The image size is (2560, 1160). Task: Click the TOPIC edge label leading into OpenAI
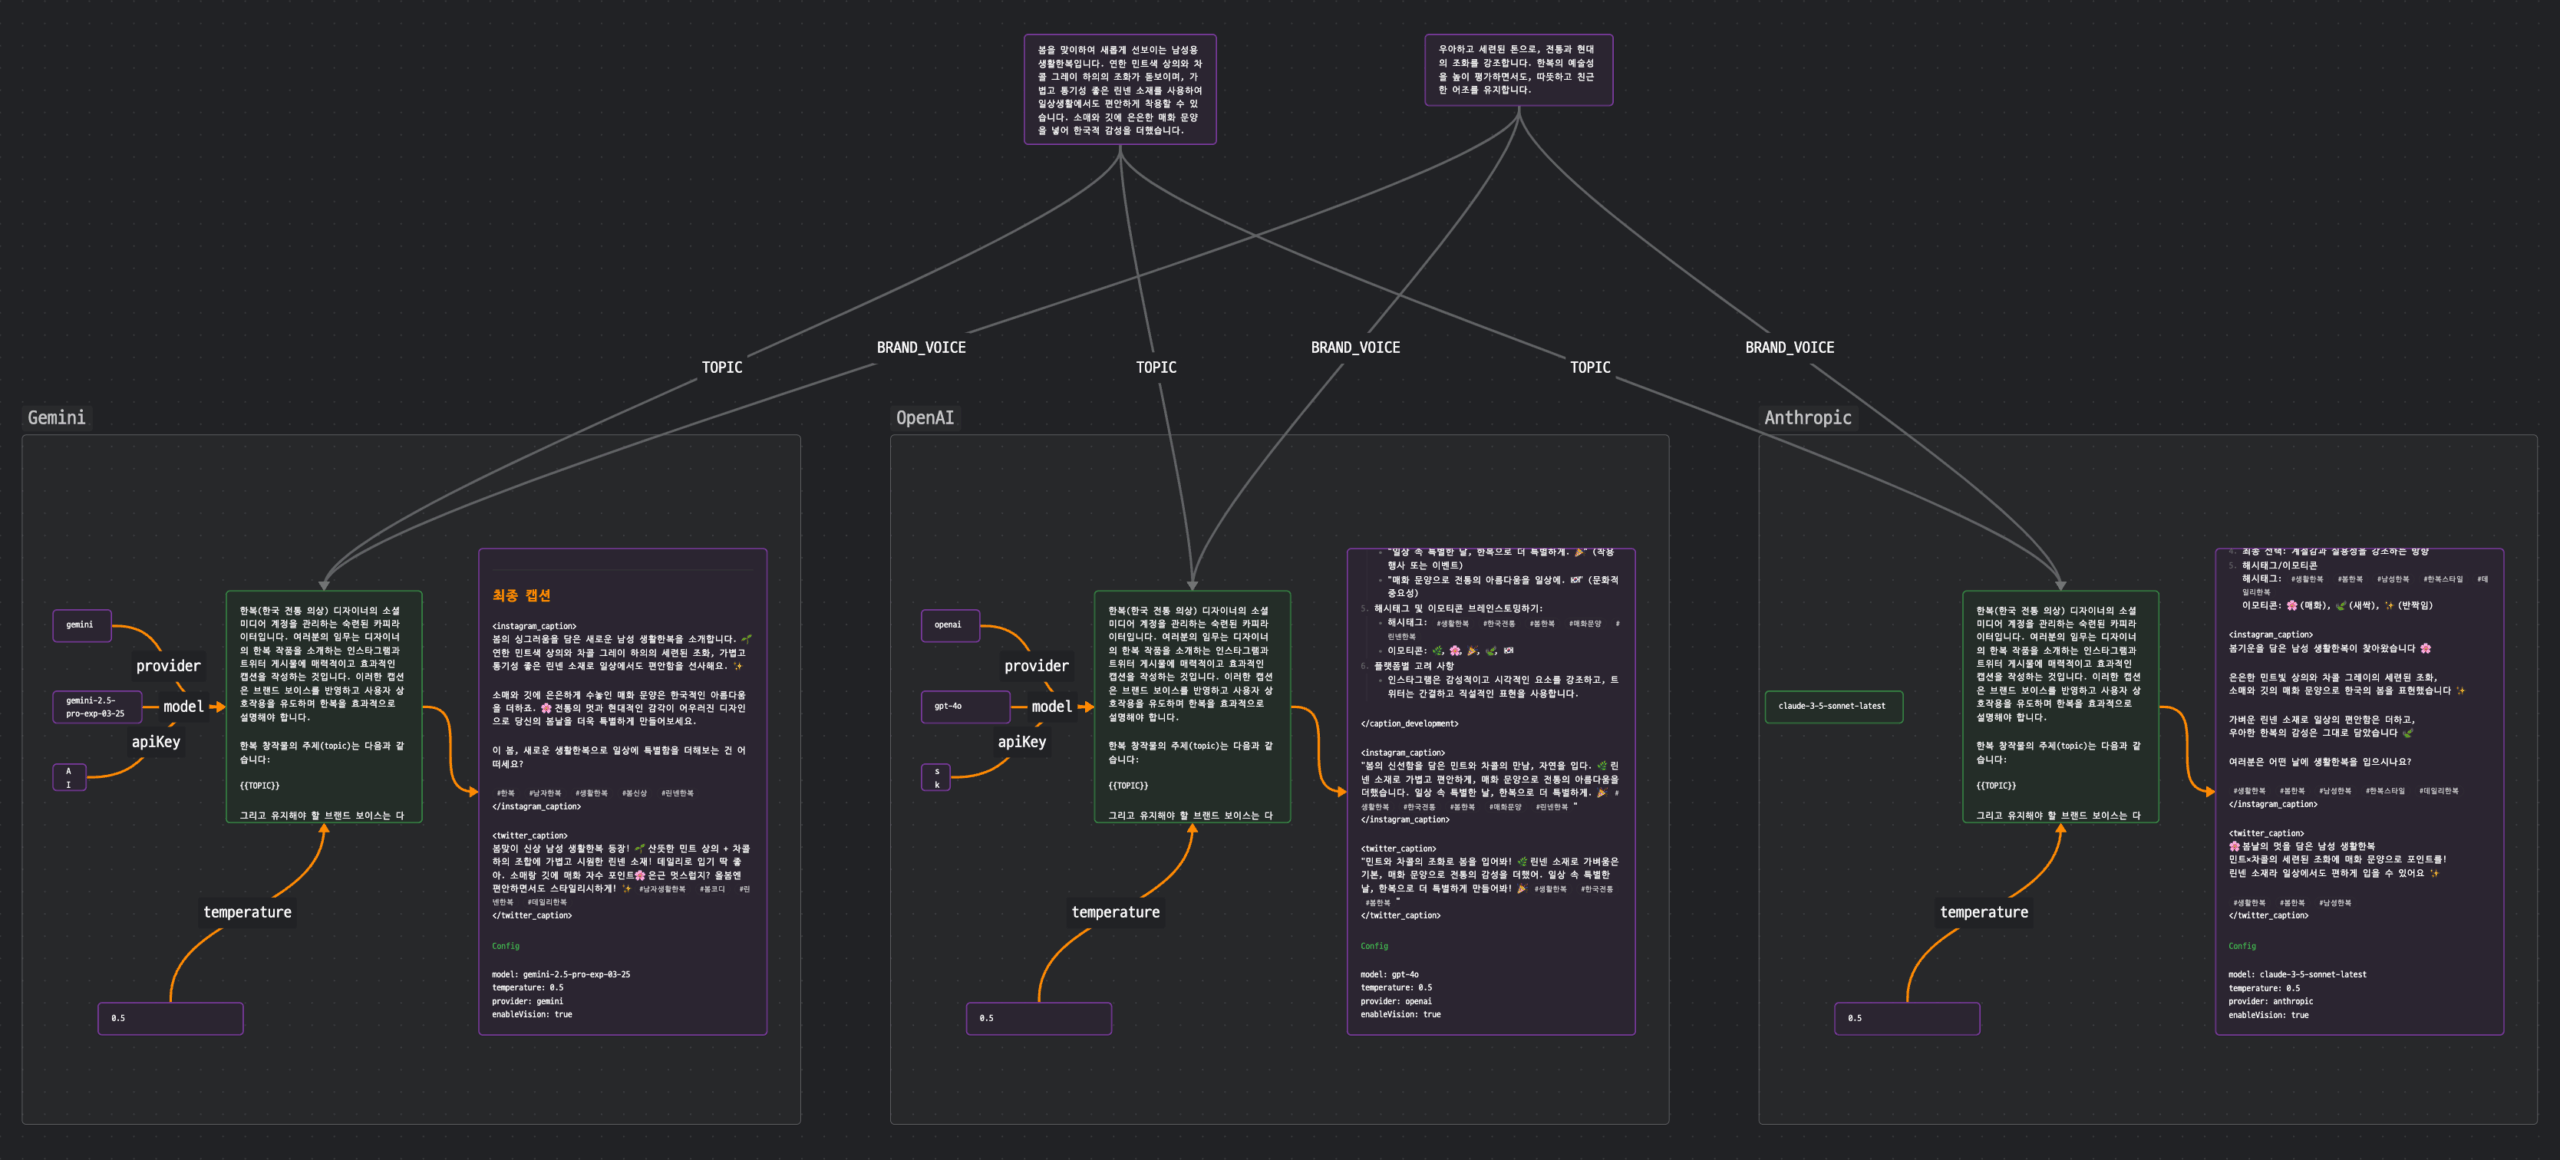1156,368
